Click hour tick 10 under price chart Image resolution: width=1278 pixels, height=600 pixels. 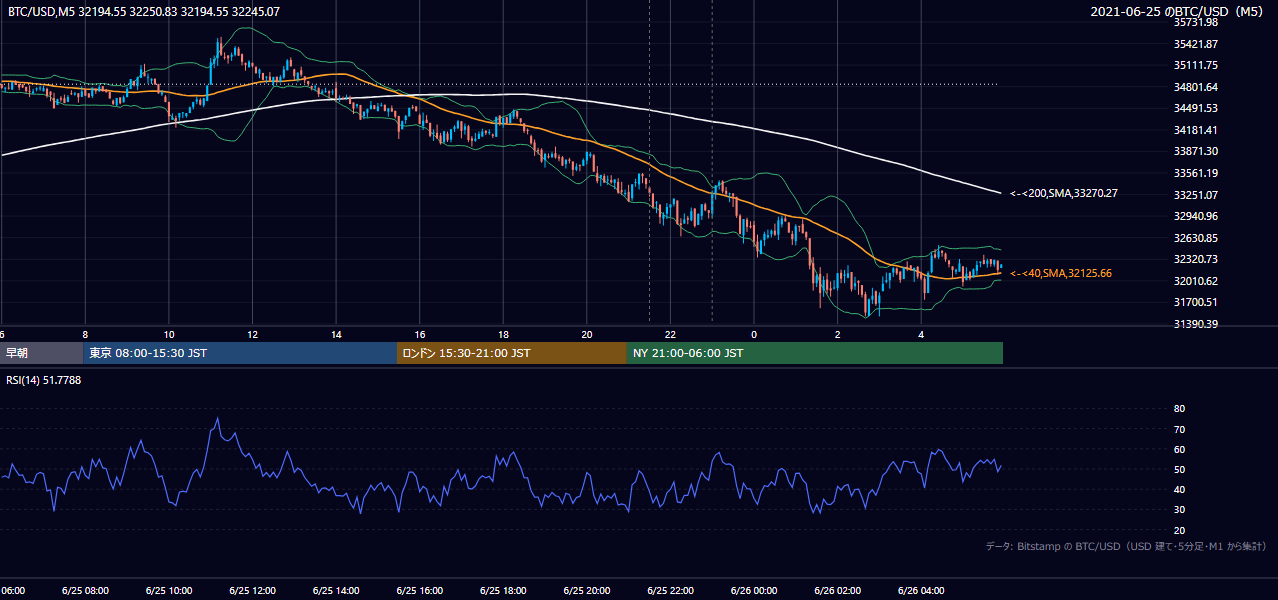point(169,334)
